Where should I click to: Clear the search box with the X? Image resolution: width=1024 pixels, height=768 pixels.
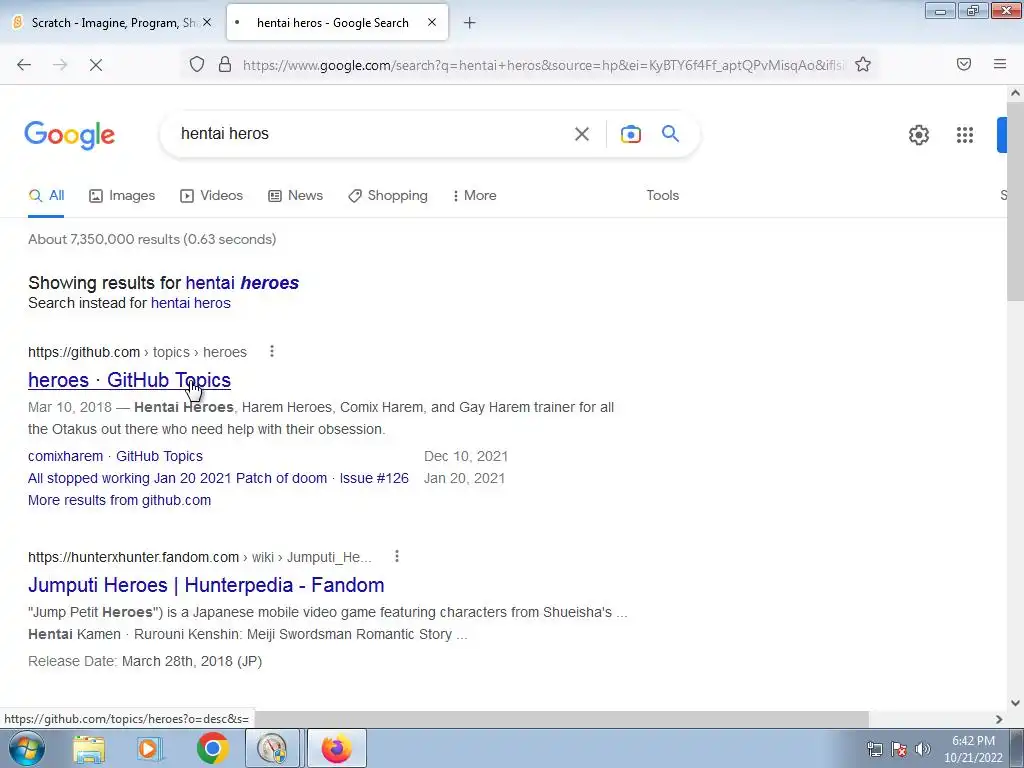point(581,134)
